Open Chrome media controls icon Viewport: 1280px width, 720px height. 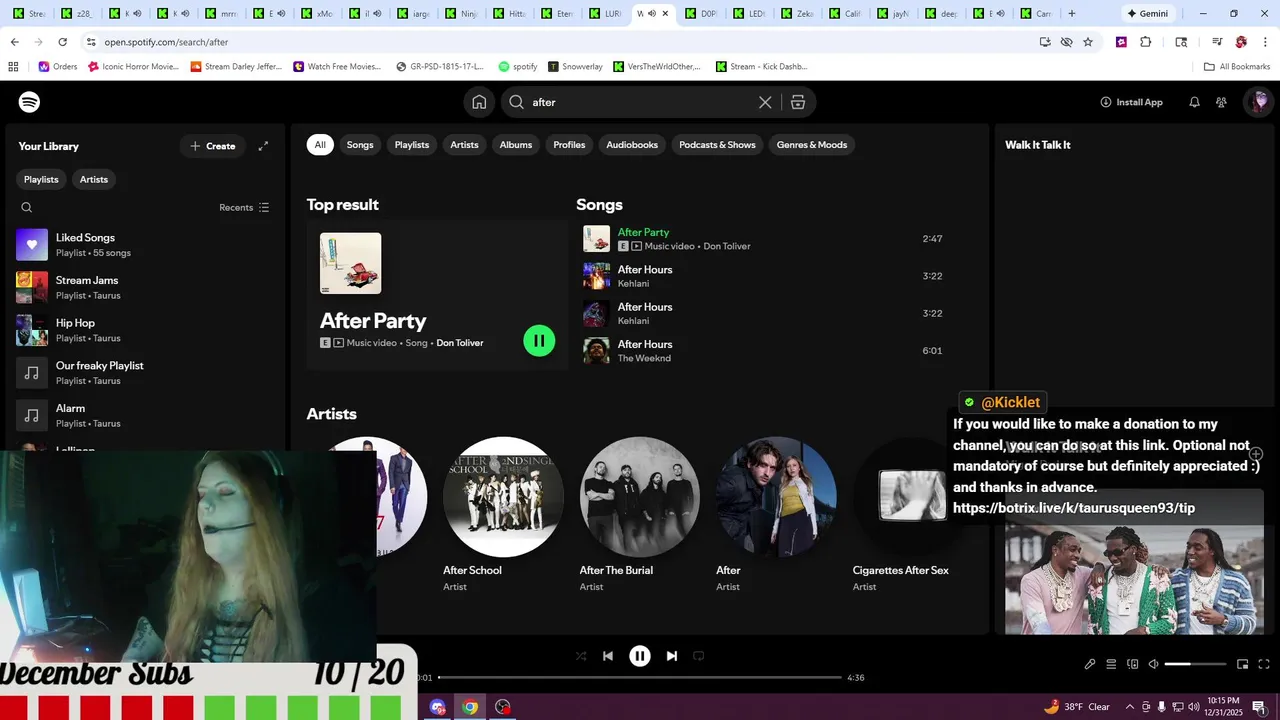pyautogui.click(x=1217, y=42)
